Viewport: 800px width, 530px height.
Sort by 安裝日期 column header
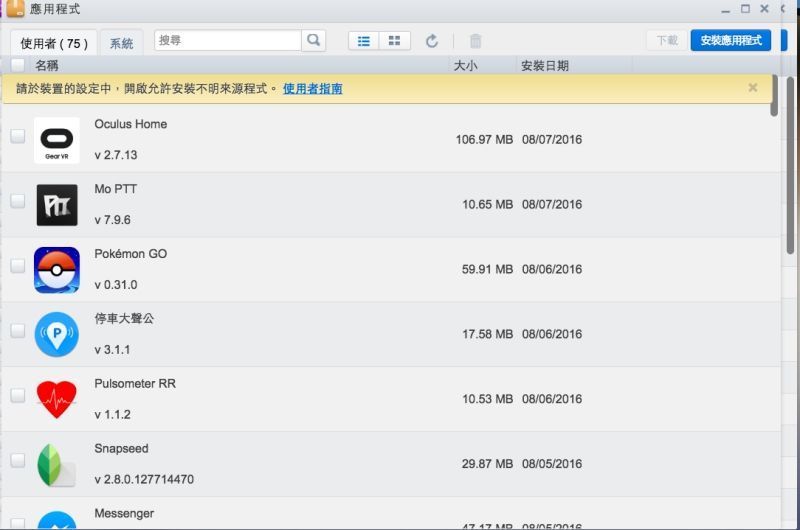[545, 65]
